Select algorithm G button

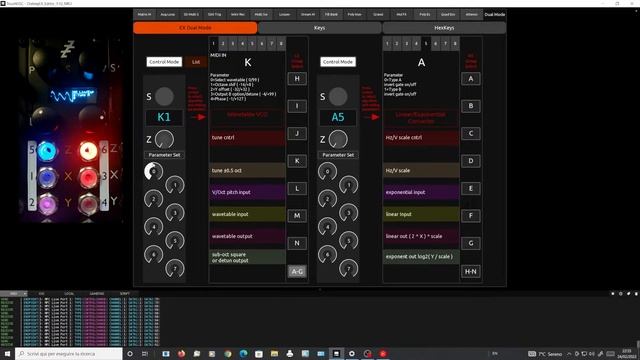click(471, 243)
